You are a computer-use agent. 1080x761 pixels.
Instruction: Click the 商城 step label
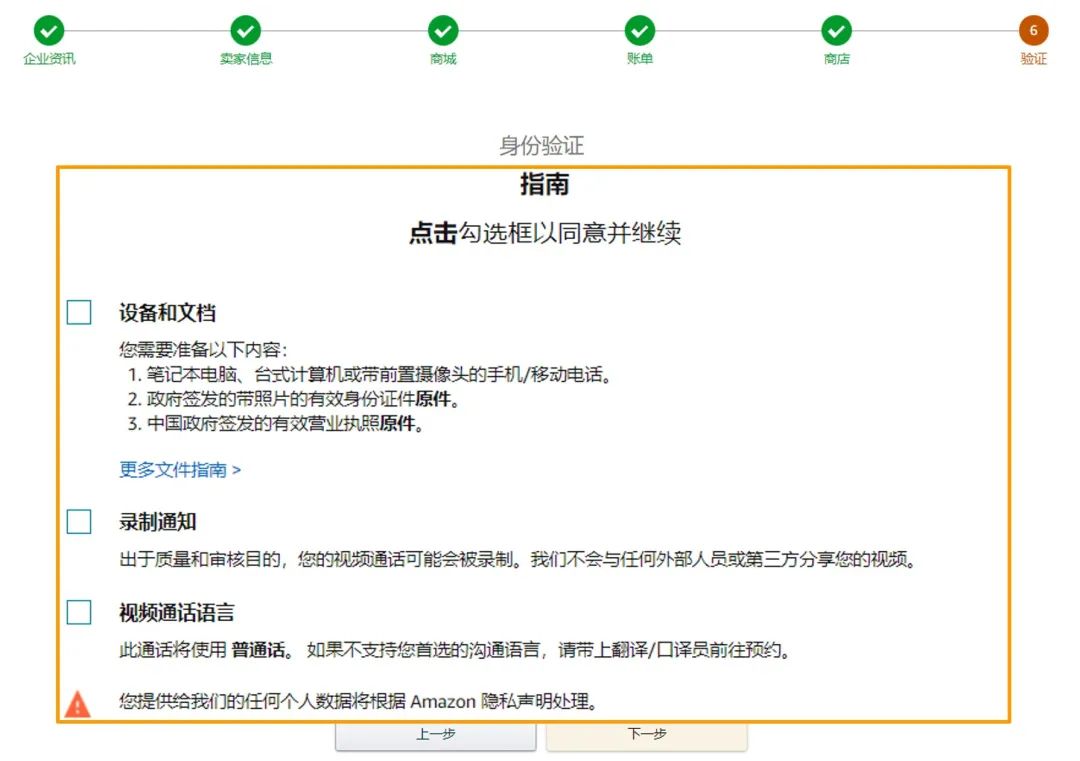(443, 58)
